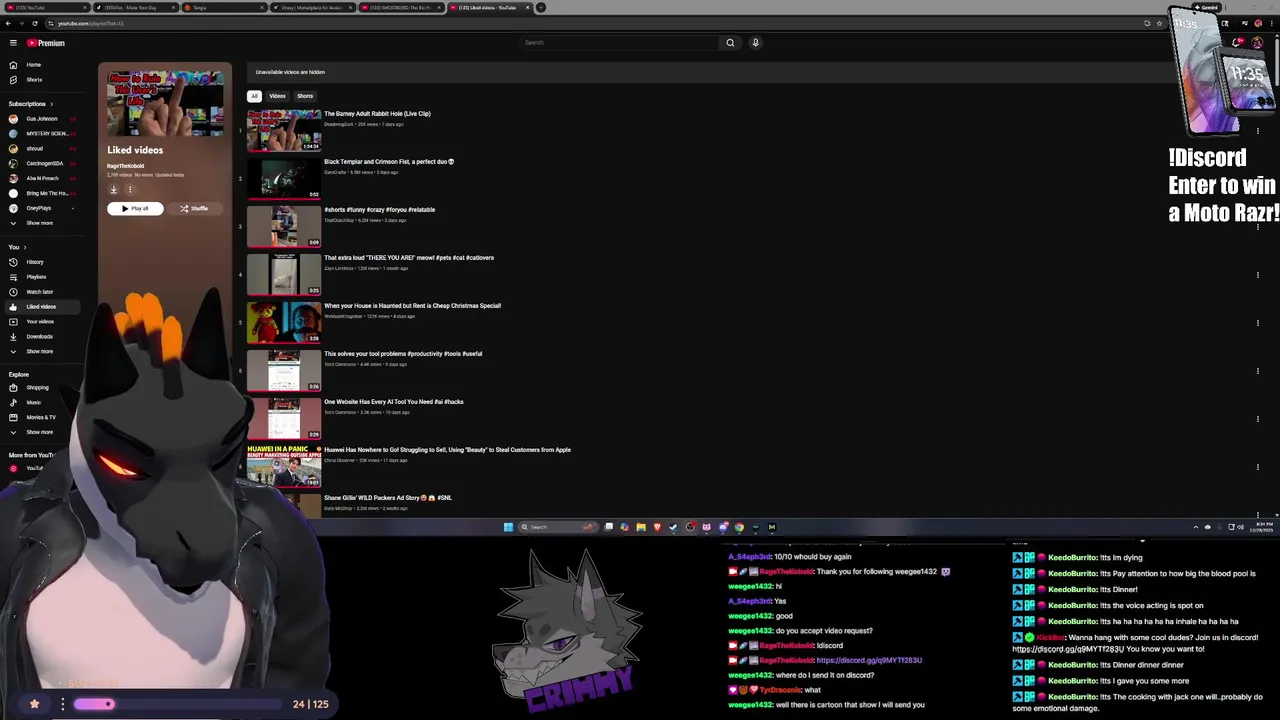Screen dimensions: 1280x720
Task: Open 'Shane Gillis' WILD Packers Ad Story' title
Action: coord(388,498)
